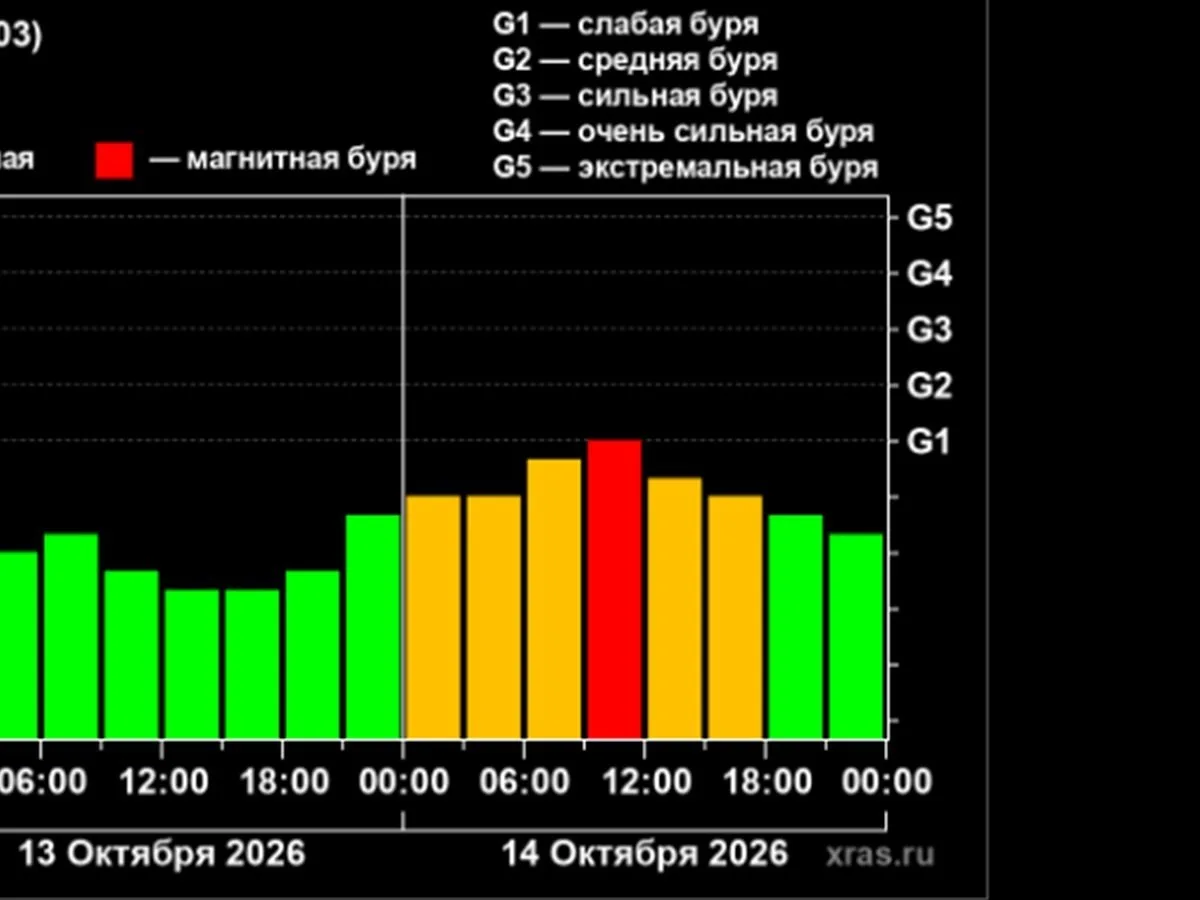Click the 06:00 time label for 14 October
This screenshot has width=1200, height=900.
pos(525,781)
